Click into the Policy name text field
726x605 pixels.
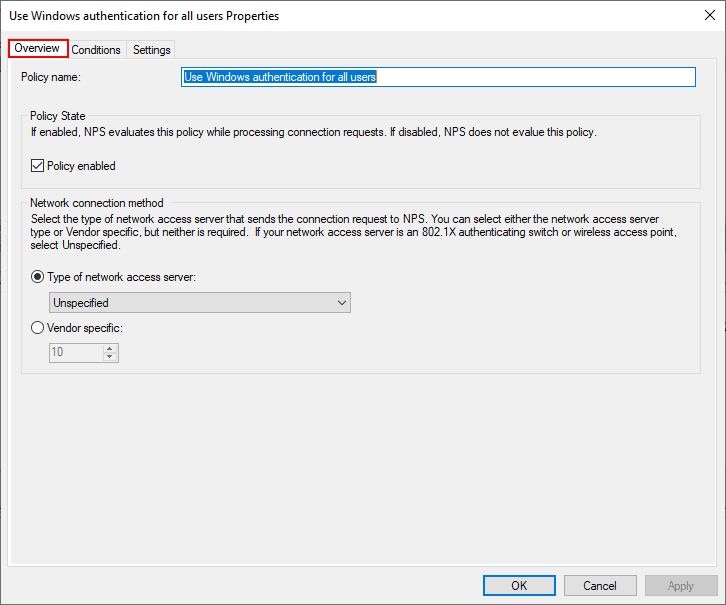click(437, 77)
